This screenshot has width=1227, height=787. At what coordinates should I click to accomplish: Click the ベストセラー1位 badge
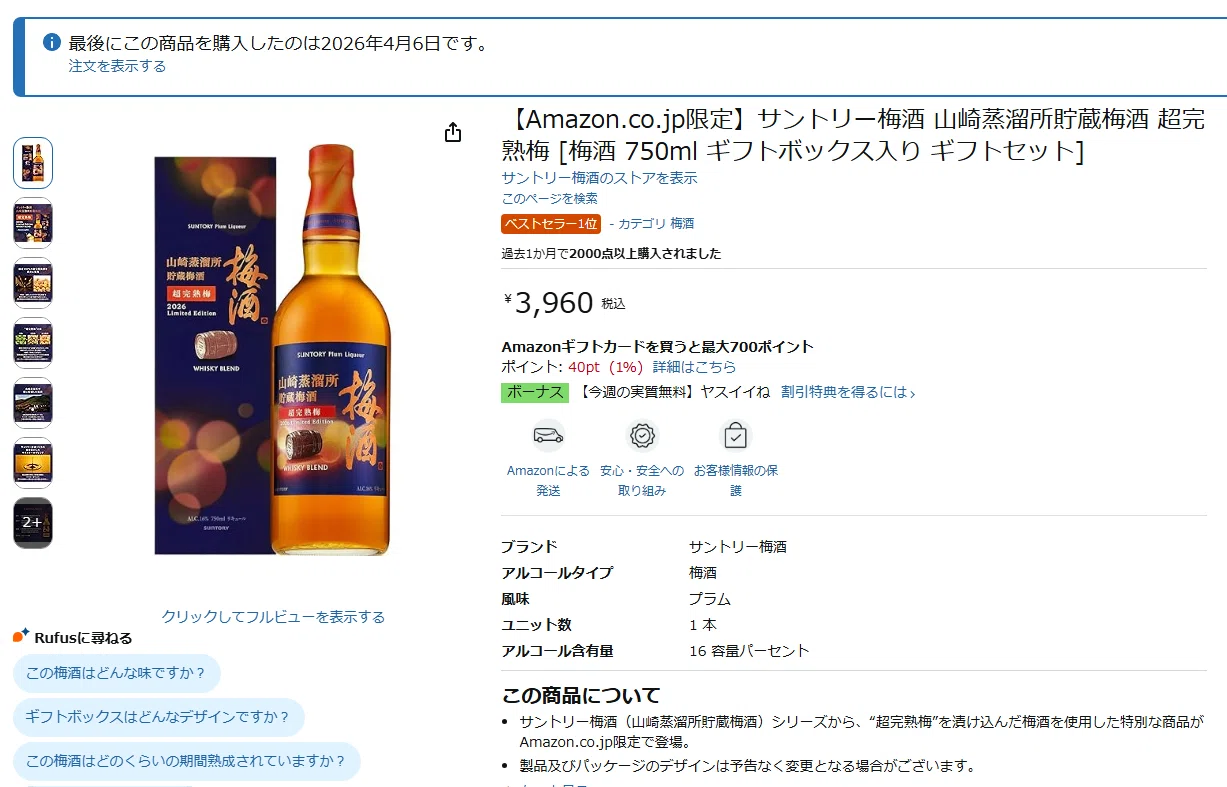tap(551, 224)
